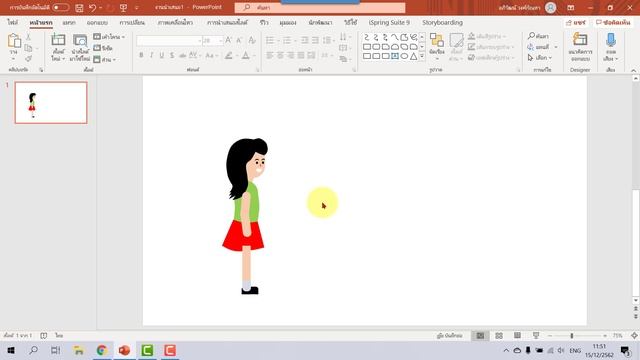Switch to Reading View icon
This screenshot has width=640, height=360.
[x=517, y=336]
